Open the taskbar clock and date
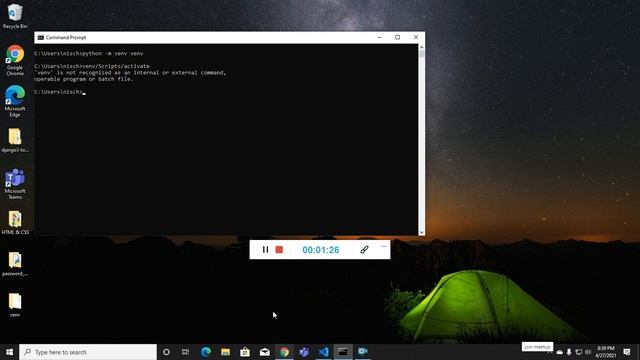The width and height of the screenshot is (640, 360). (606, 352)
